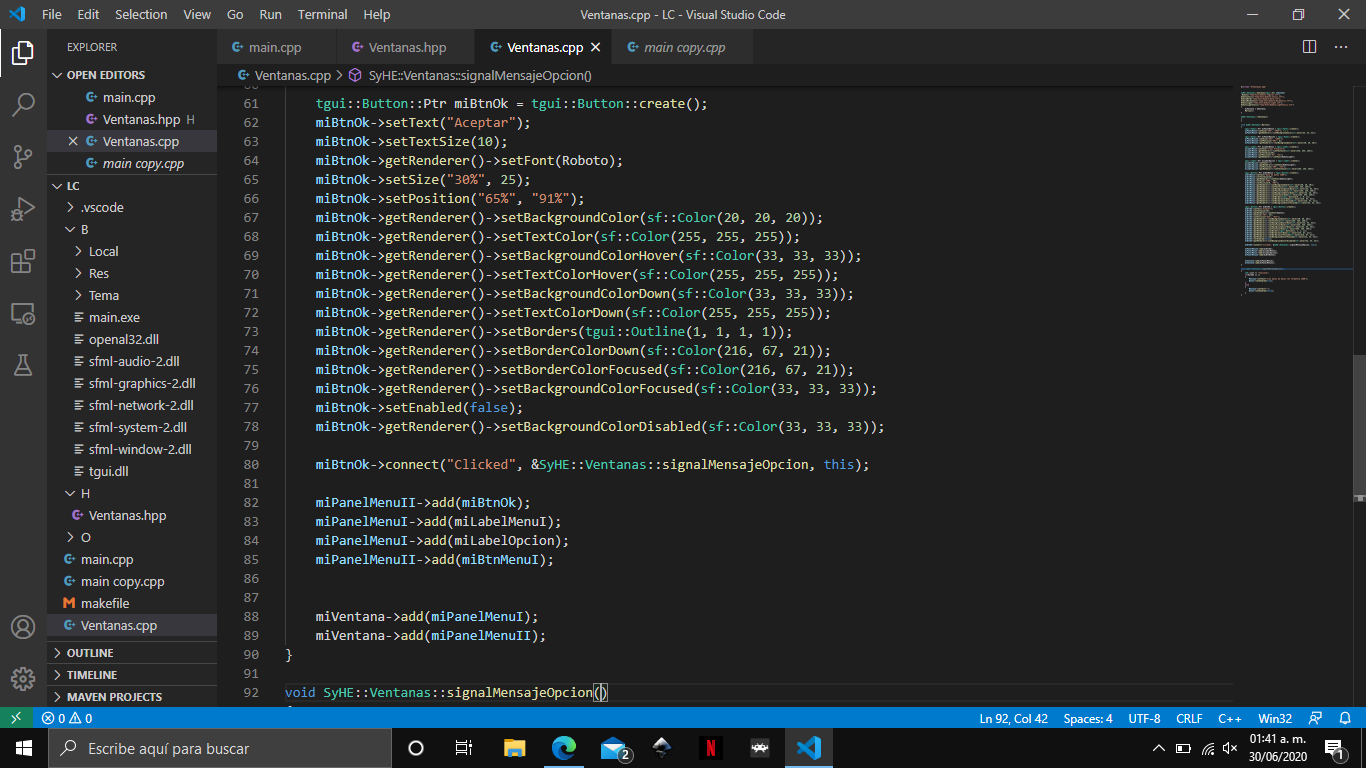Viewport: 1366px width, 768px height.
Task: Select the C++ language mode indicator
Action: (1229, 717)
